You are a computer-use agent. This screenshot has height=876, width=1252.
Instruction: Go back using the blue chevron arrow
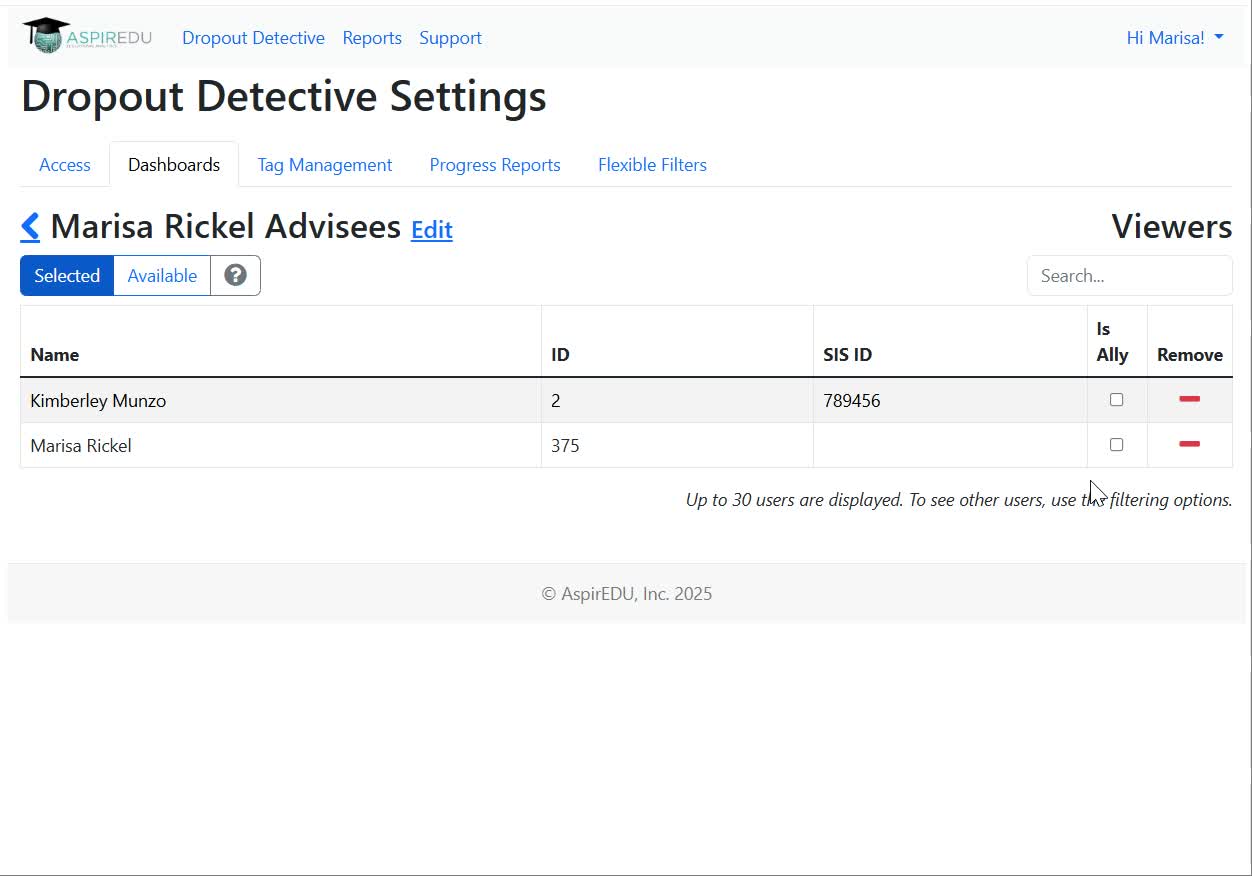pos(30,227)
